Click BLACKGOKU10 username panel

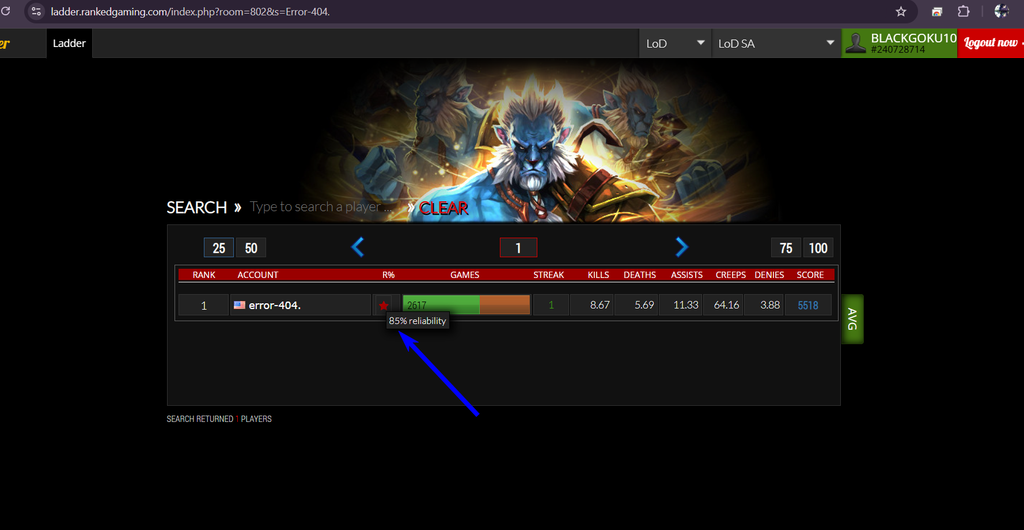[x=899, y=43]
